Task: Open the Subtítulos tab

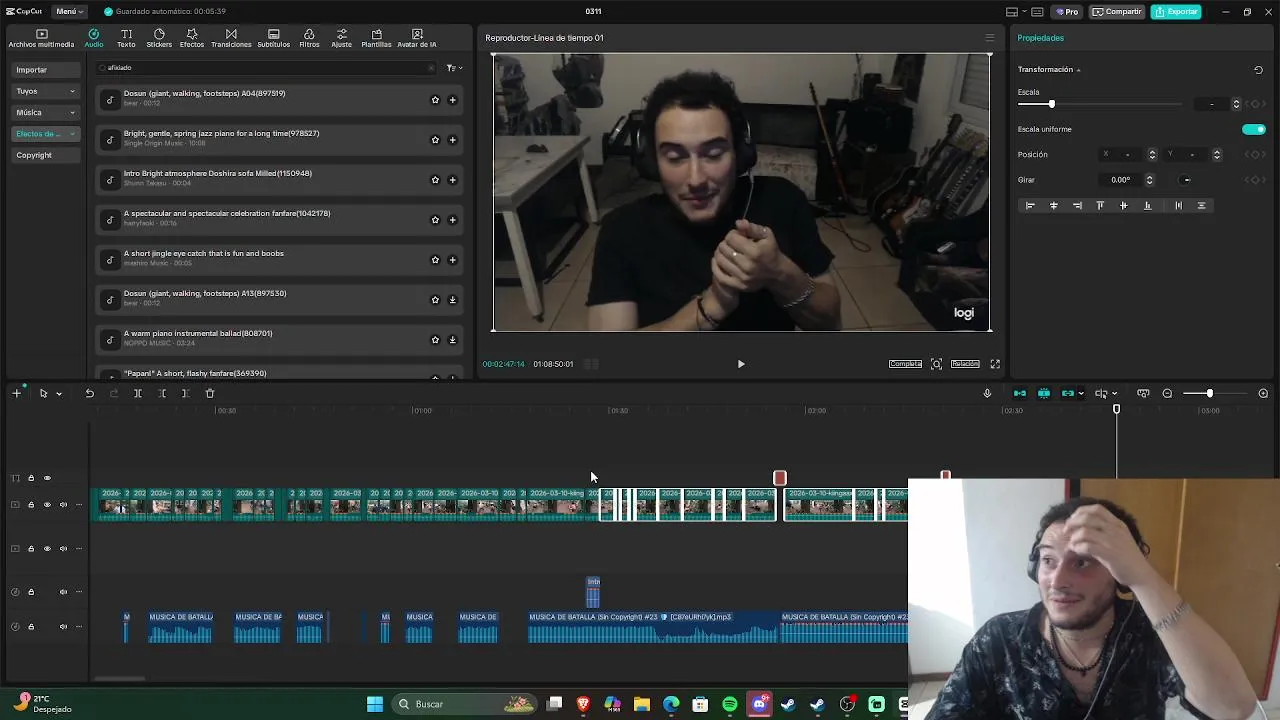Action: [x=274, y=38]
